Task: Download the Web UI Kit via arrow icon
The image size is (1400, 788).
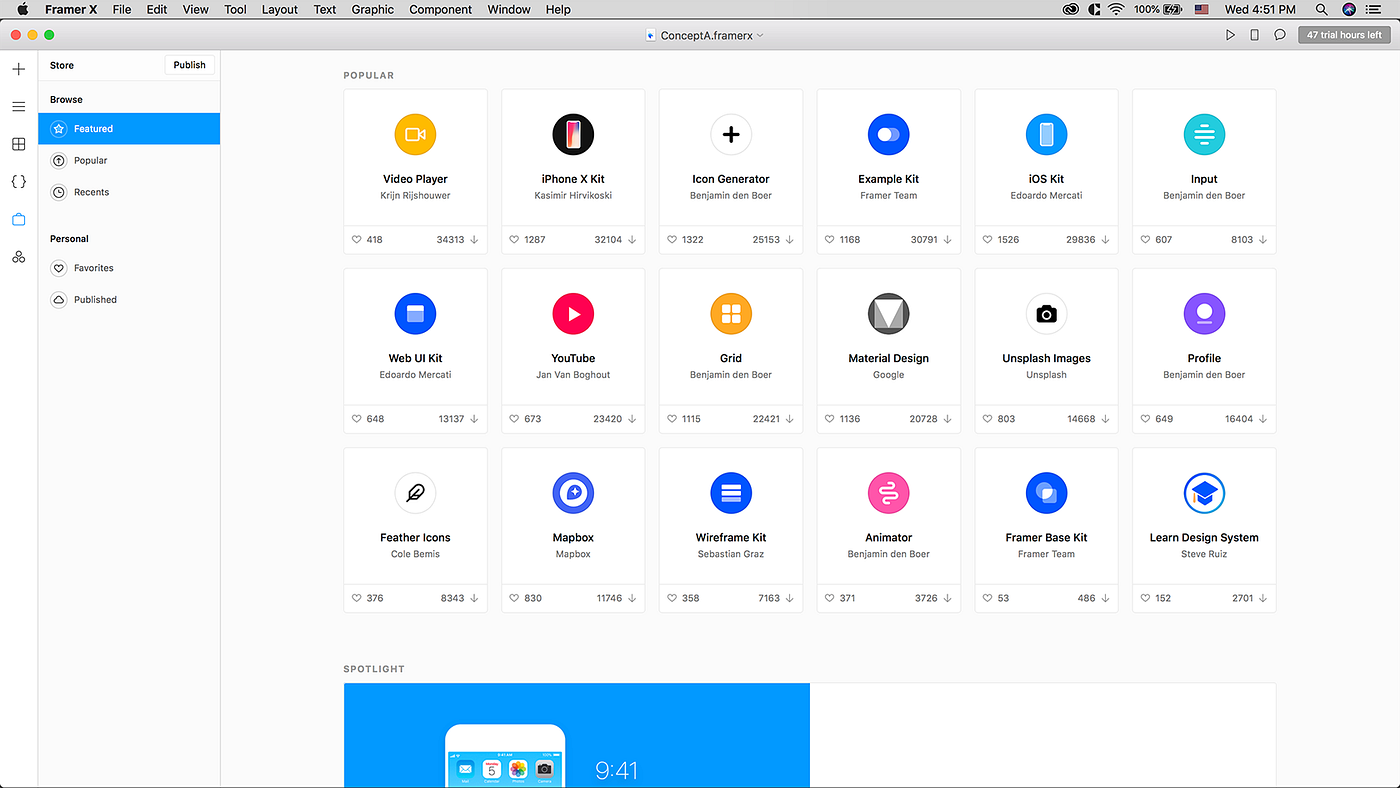Action: pos(474,419)
